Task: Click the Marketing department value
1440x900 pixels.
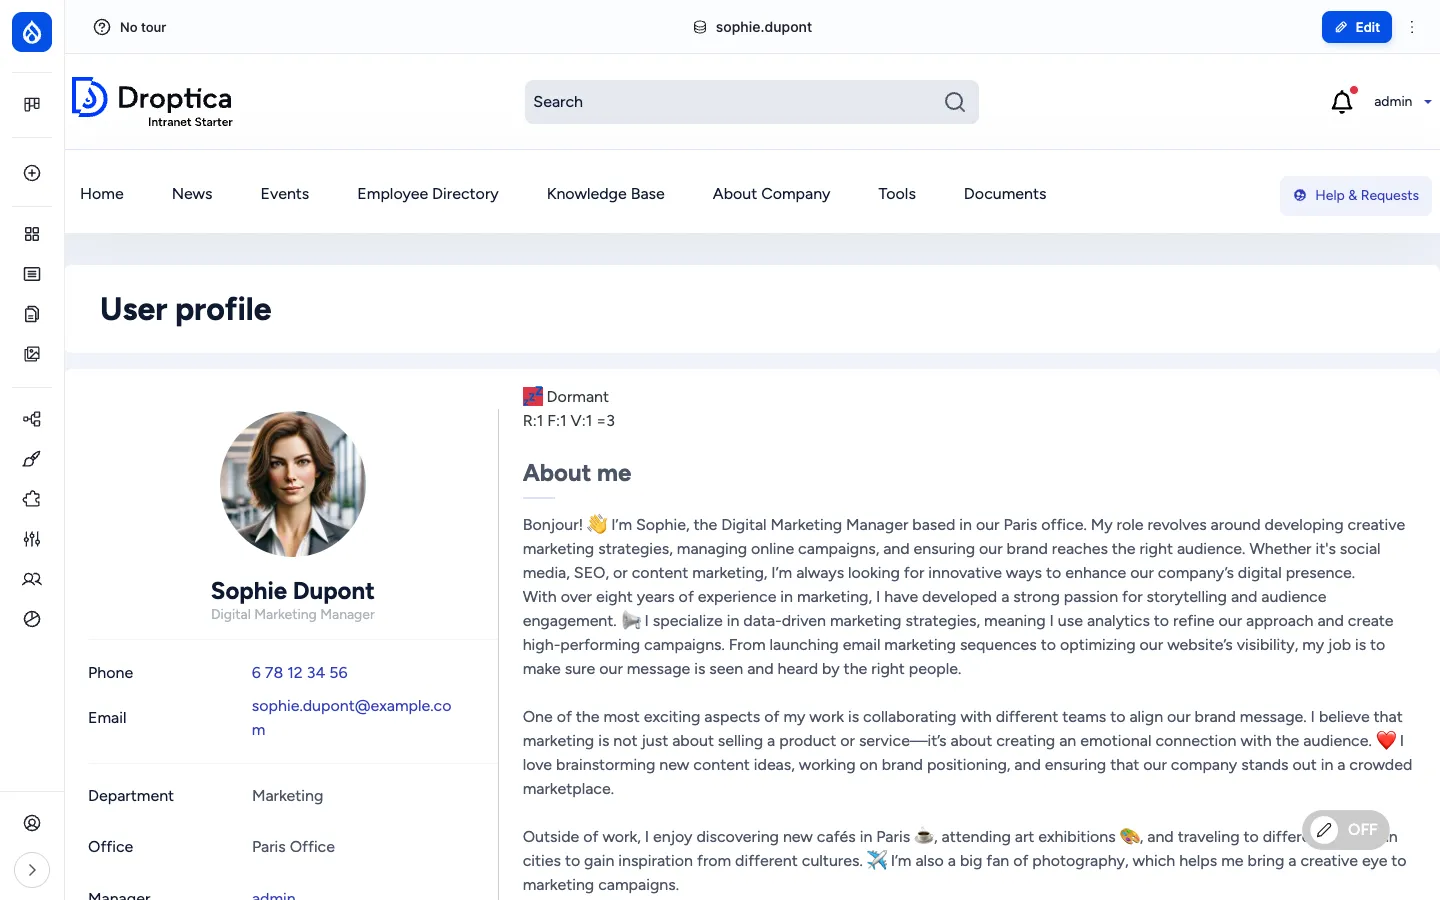Action: click(288, 796)
